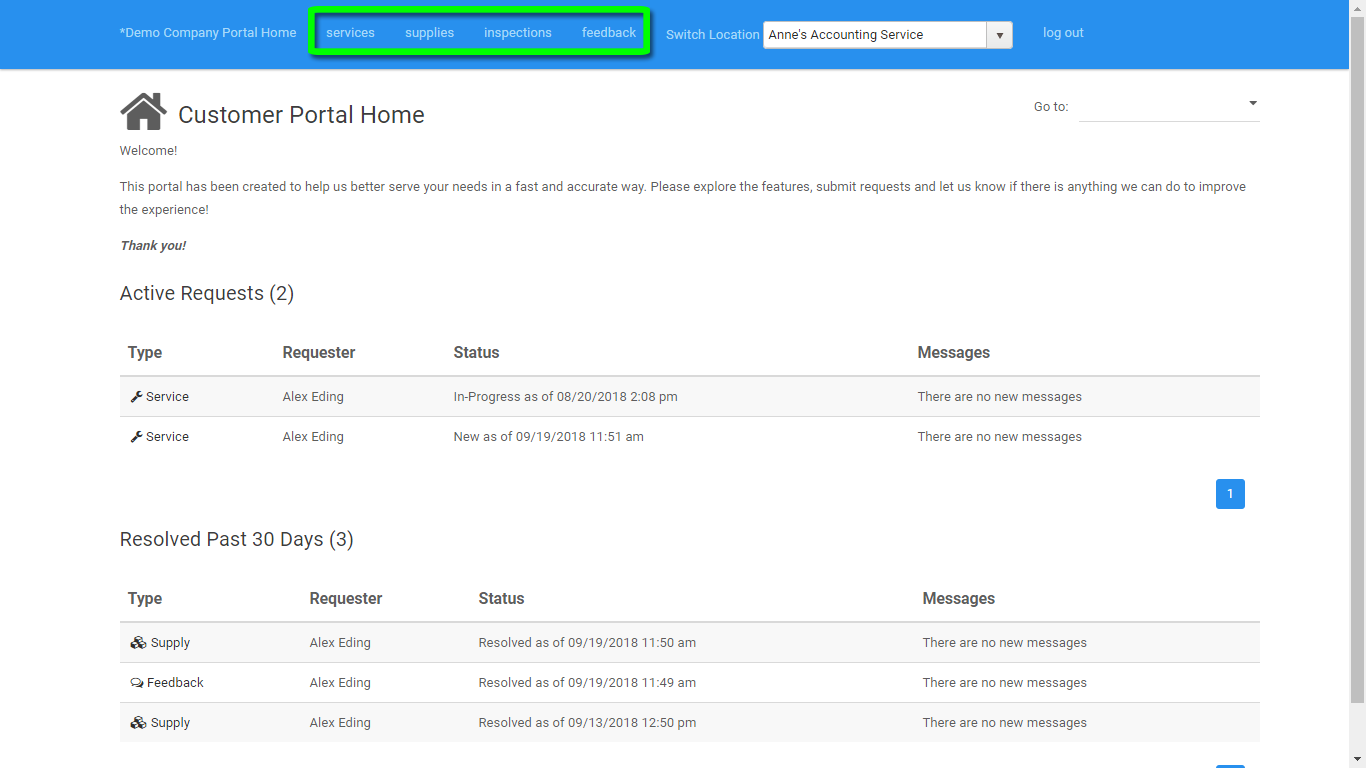Click the scrollbar down arrow
This screenshot has height=768, width=1366.
(x=1358, y=760)
